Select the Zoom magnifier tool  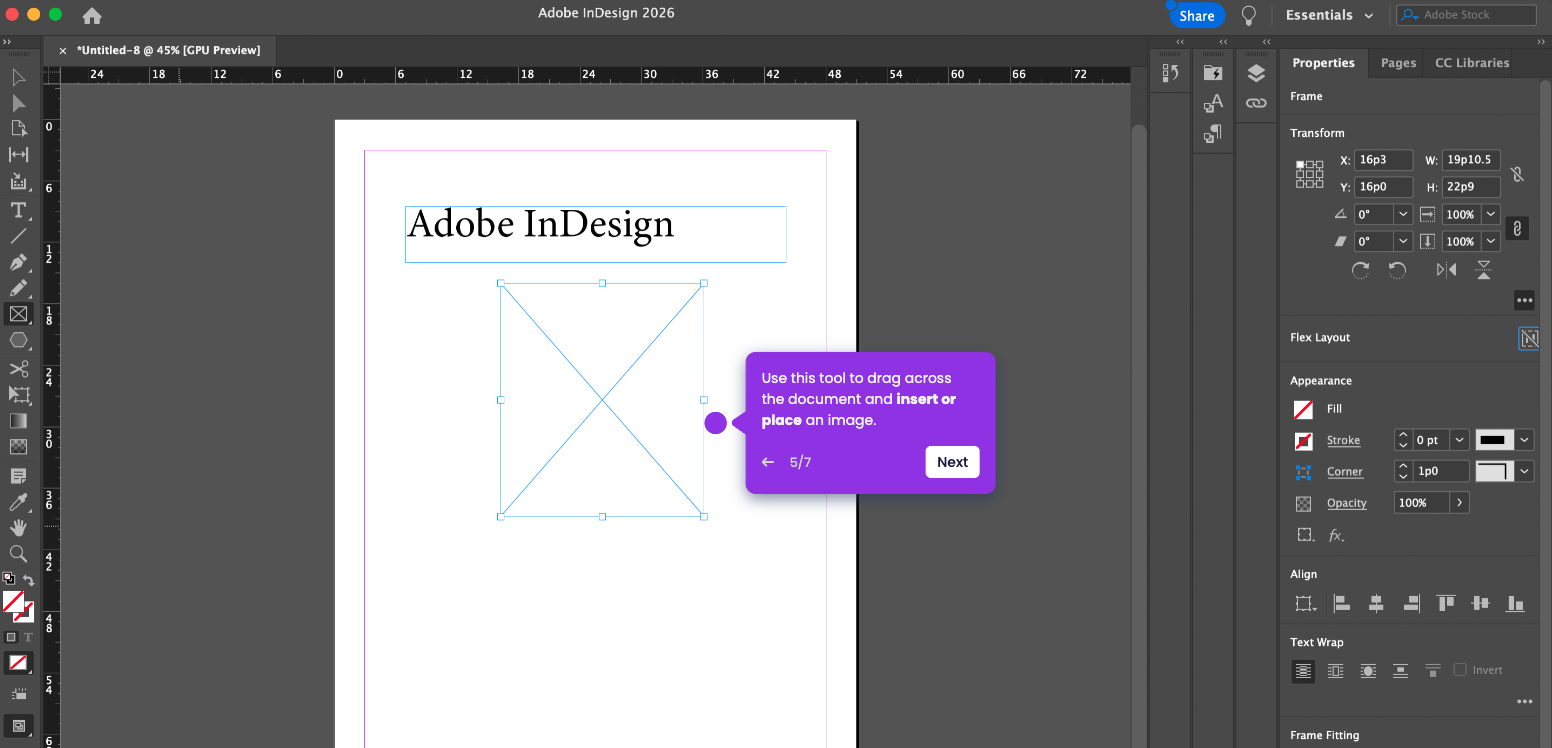click(x=18, y=553)
